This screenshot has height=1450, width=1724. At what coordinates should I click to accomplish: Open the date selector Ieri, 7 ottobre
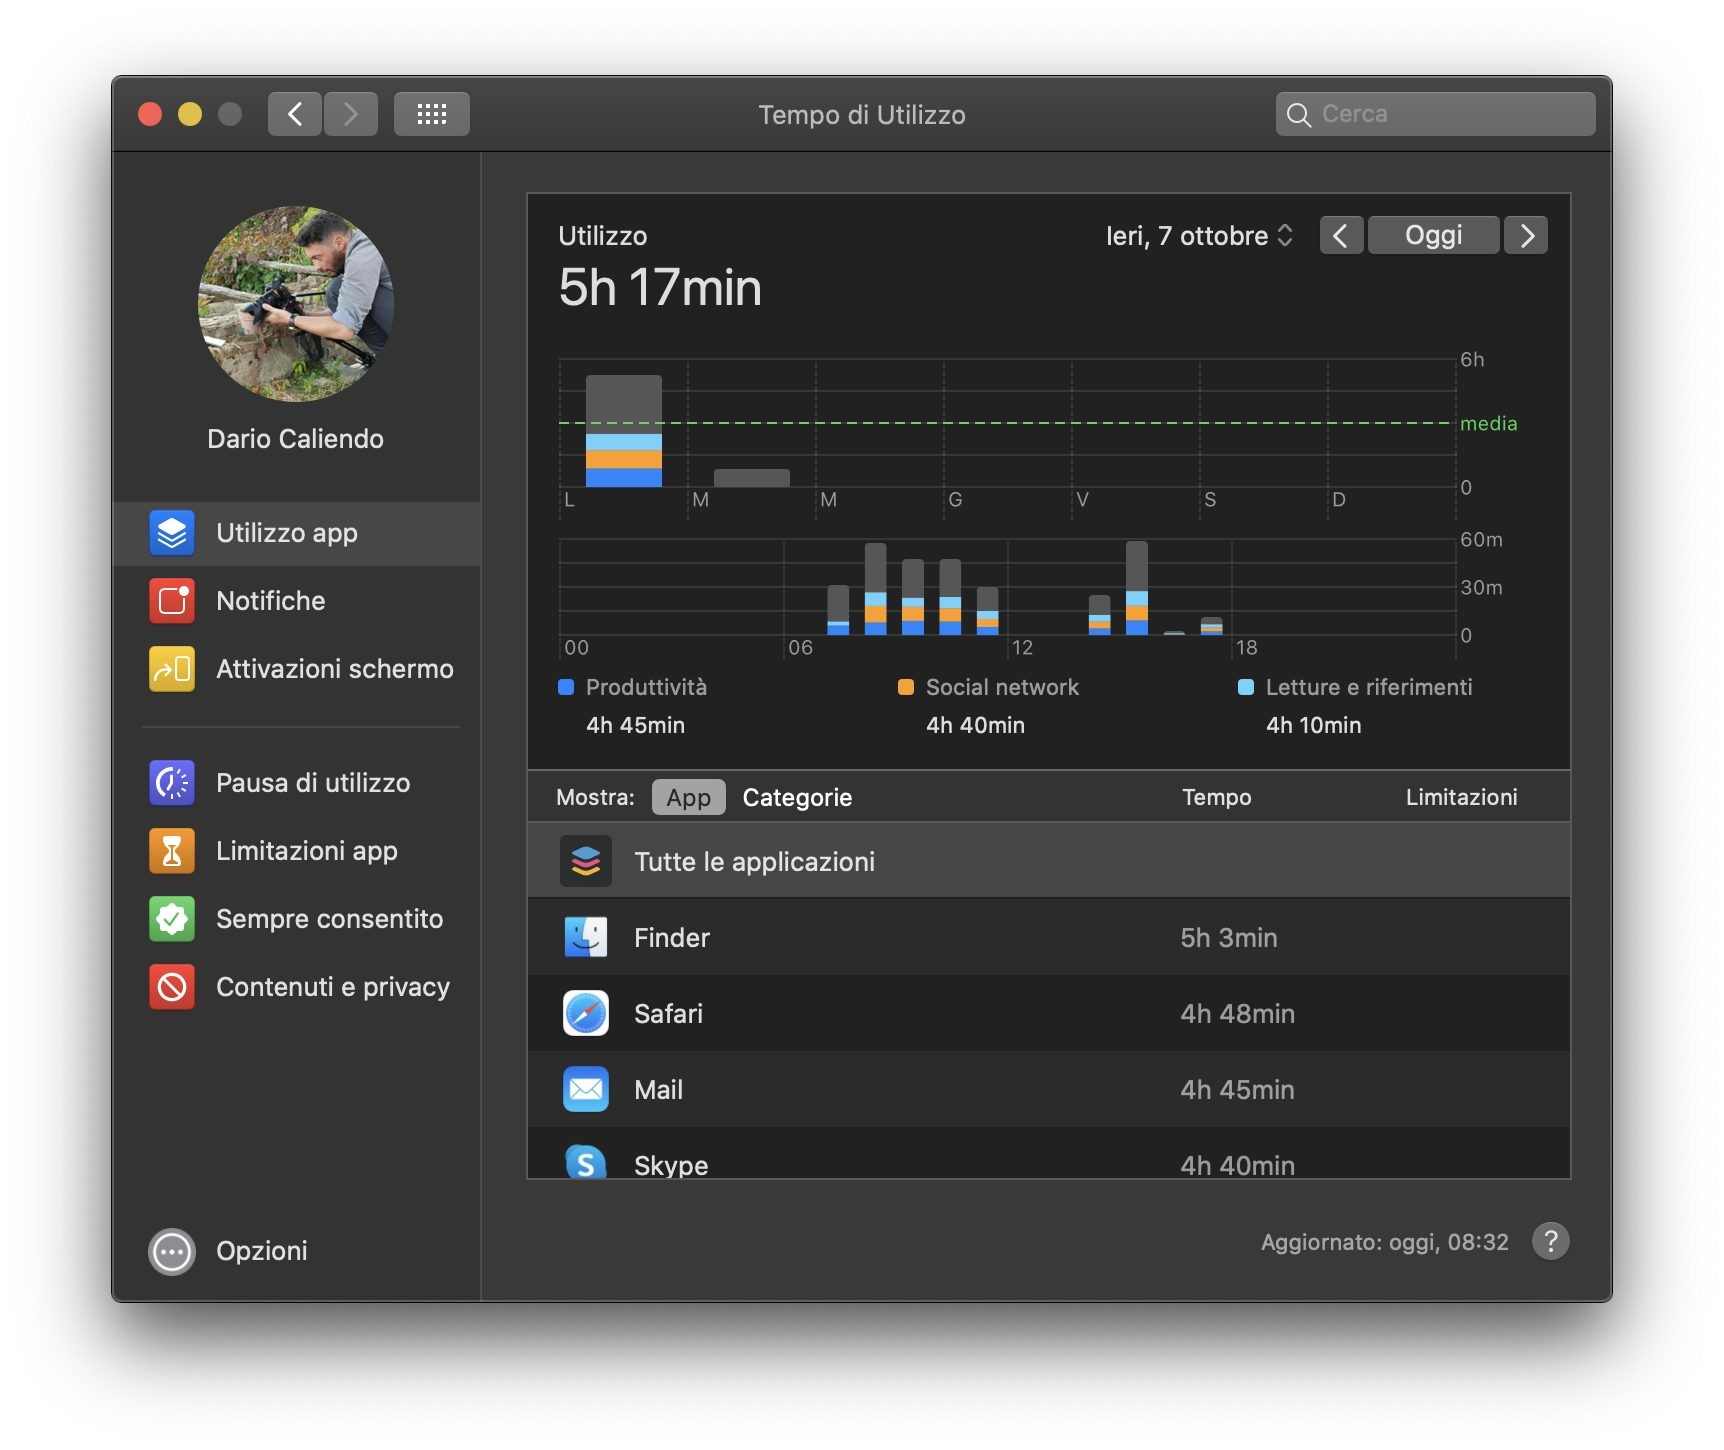pos(1199,236)
